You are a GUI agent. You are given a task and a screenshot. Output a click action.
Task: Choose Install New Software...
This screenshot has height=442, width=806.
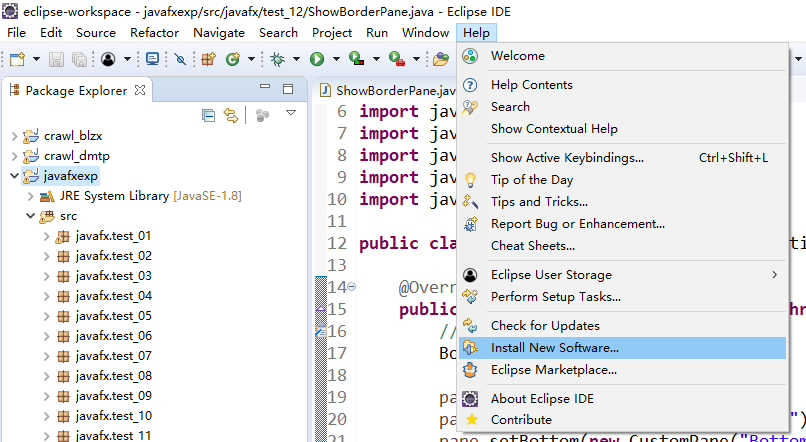click(x=622, y=348)
